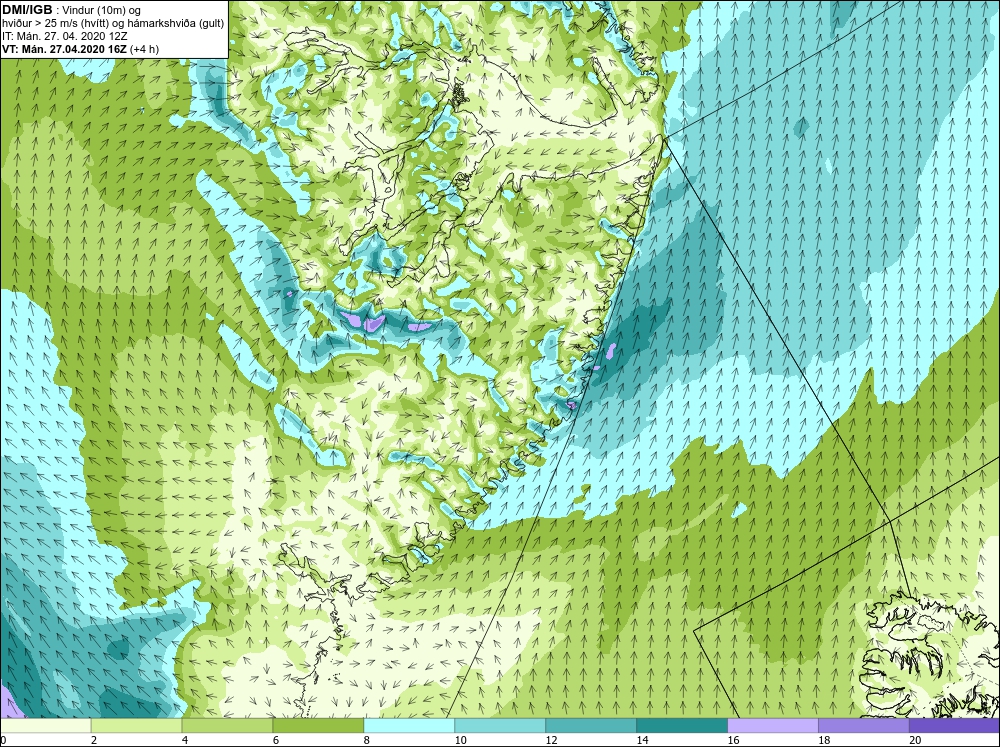Viewport: 1000px width, 747px height.
Task: Click the 6-8 m/s olive green legend swatch
Action: (x=318, y=725)
